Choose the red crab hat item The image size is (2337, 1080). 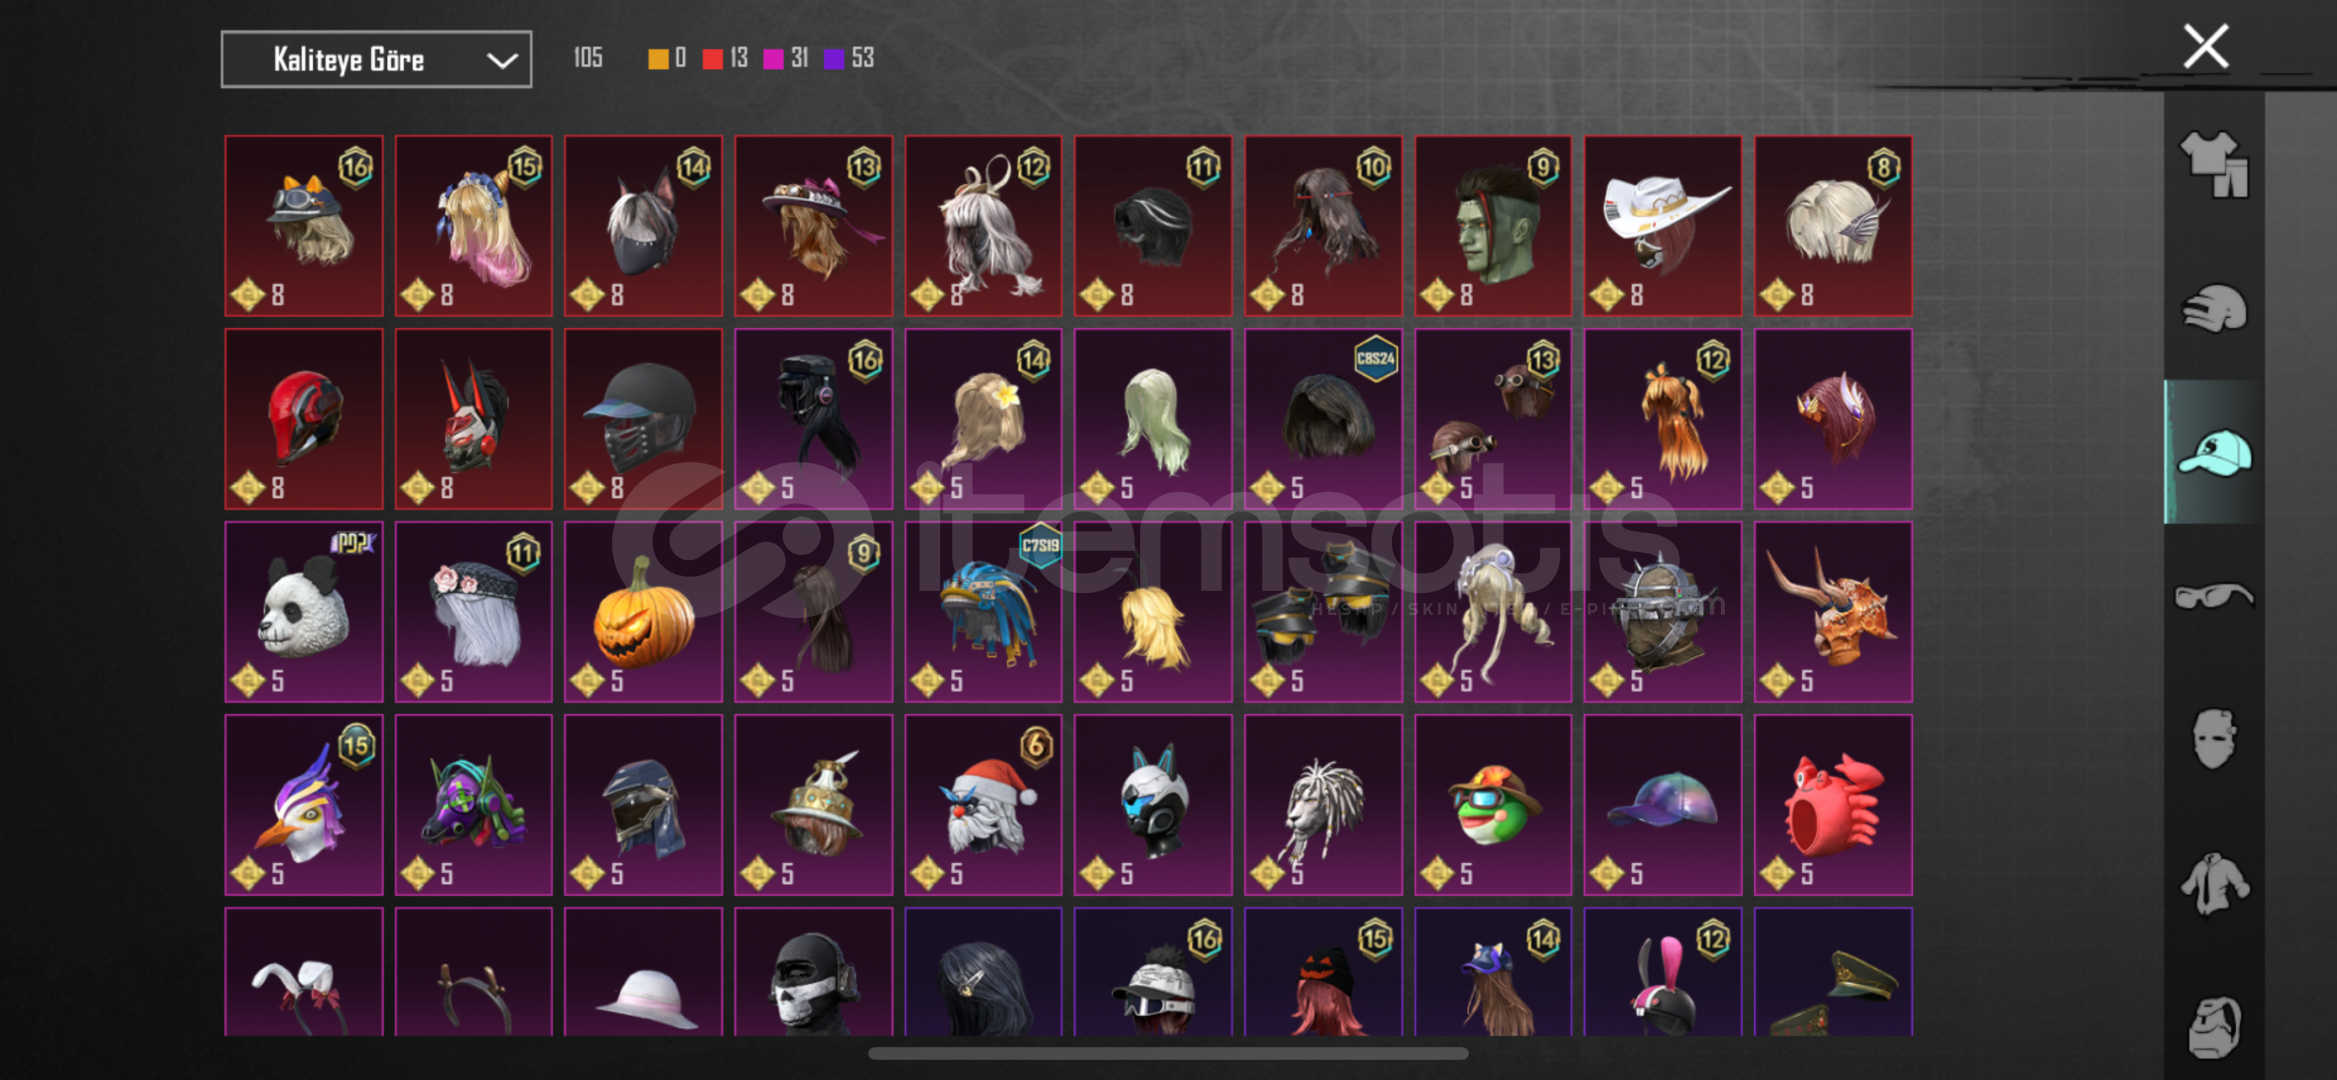(x=1833, y=805)
